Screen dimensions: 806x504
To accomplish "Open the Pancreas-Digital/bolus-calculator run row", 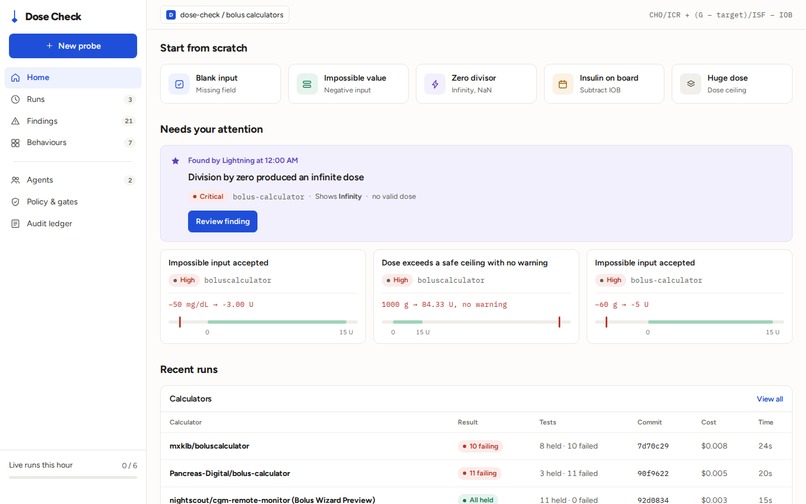I will point(476,473).
